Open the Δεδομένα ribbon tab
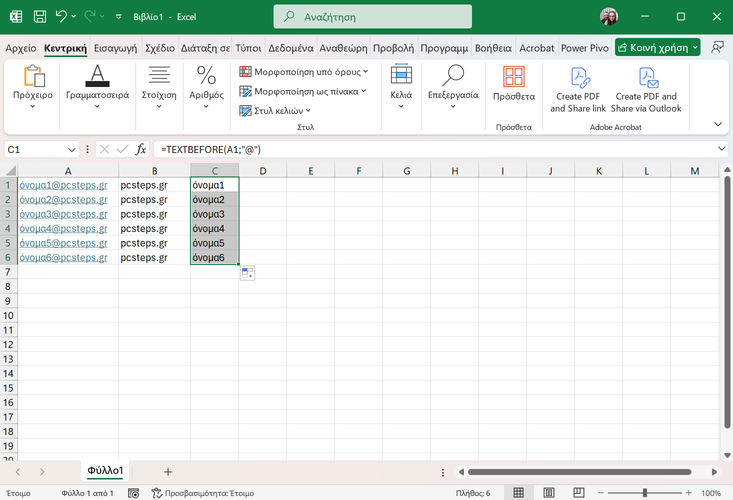Viewport: 733px width, 500px height. [x=291, y=48]
